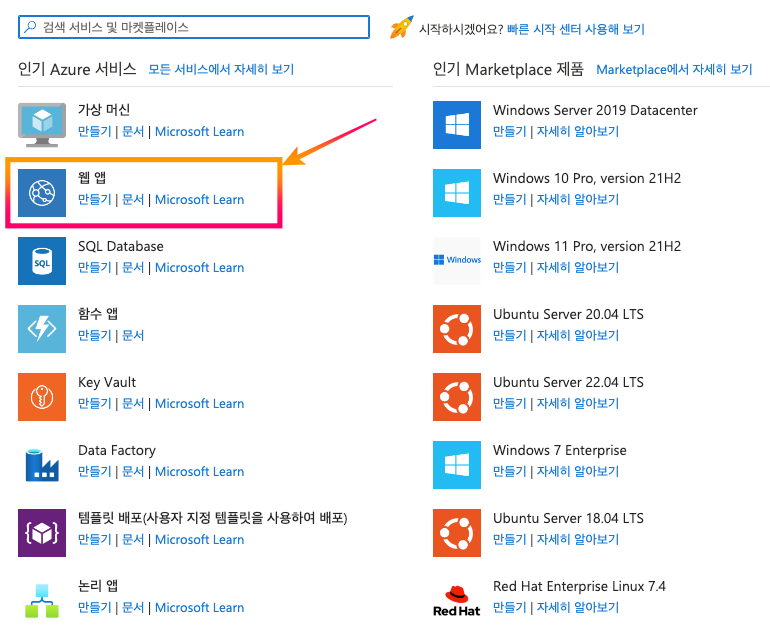Click the 템플릿 배포 template deployment icon
Viewport: 770px width, 637px height.
pos(42,533)
